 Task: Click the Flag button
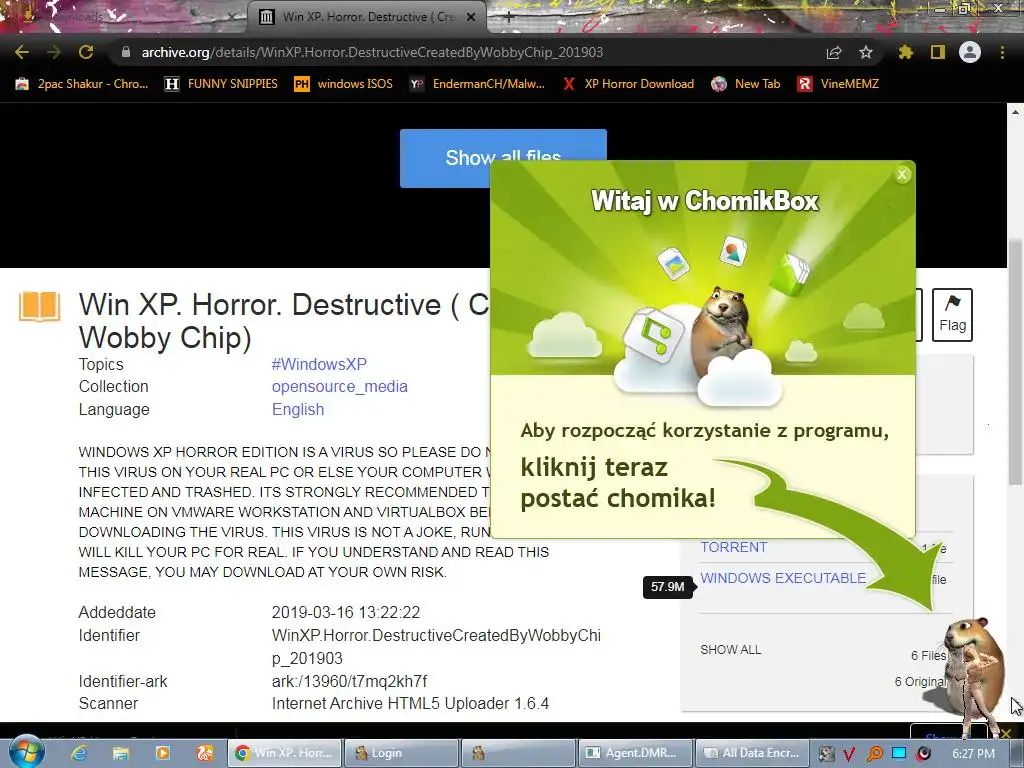point(952,315)
